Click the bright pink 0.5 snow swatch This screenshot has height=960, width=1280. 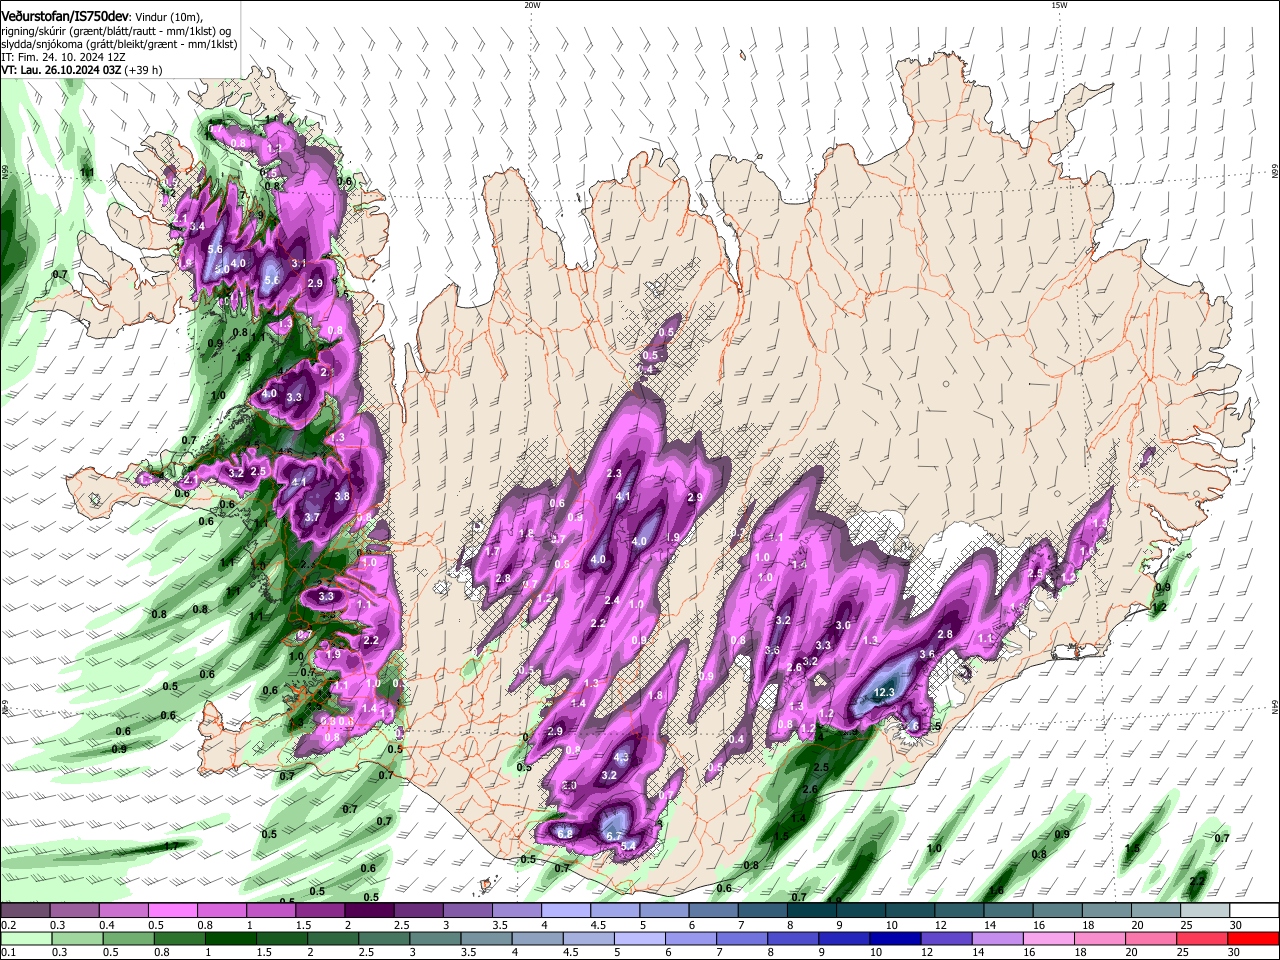pos(172,911)
